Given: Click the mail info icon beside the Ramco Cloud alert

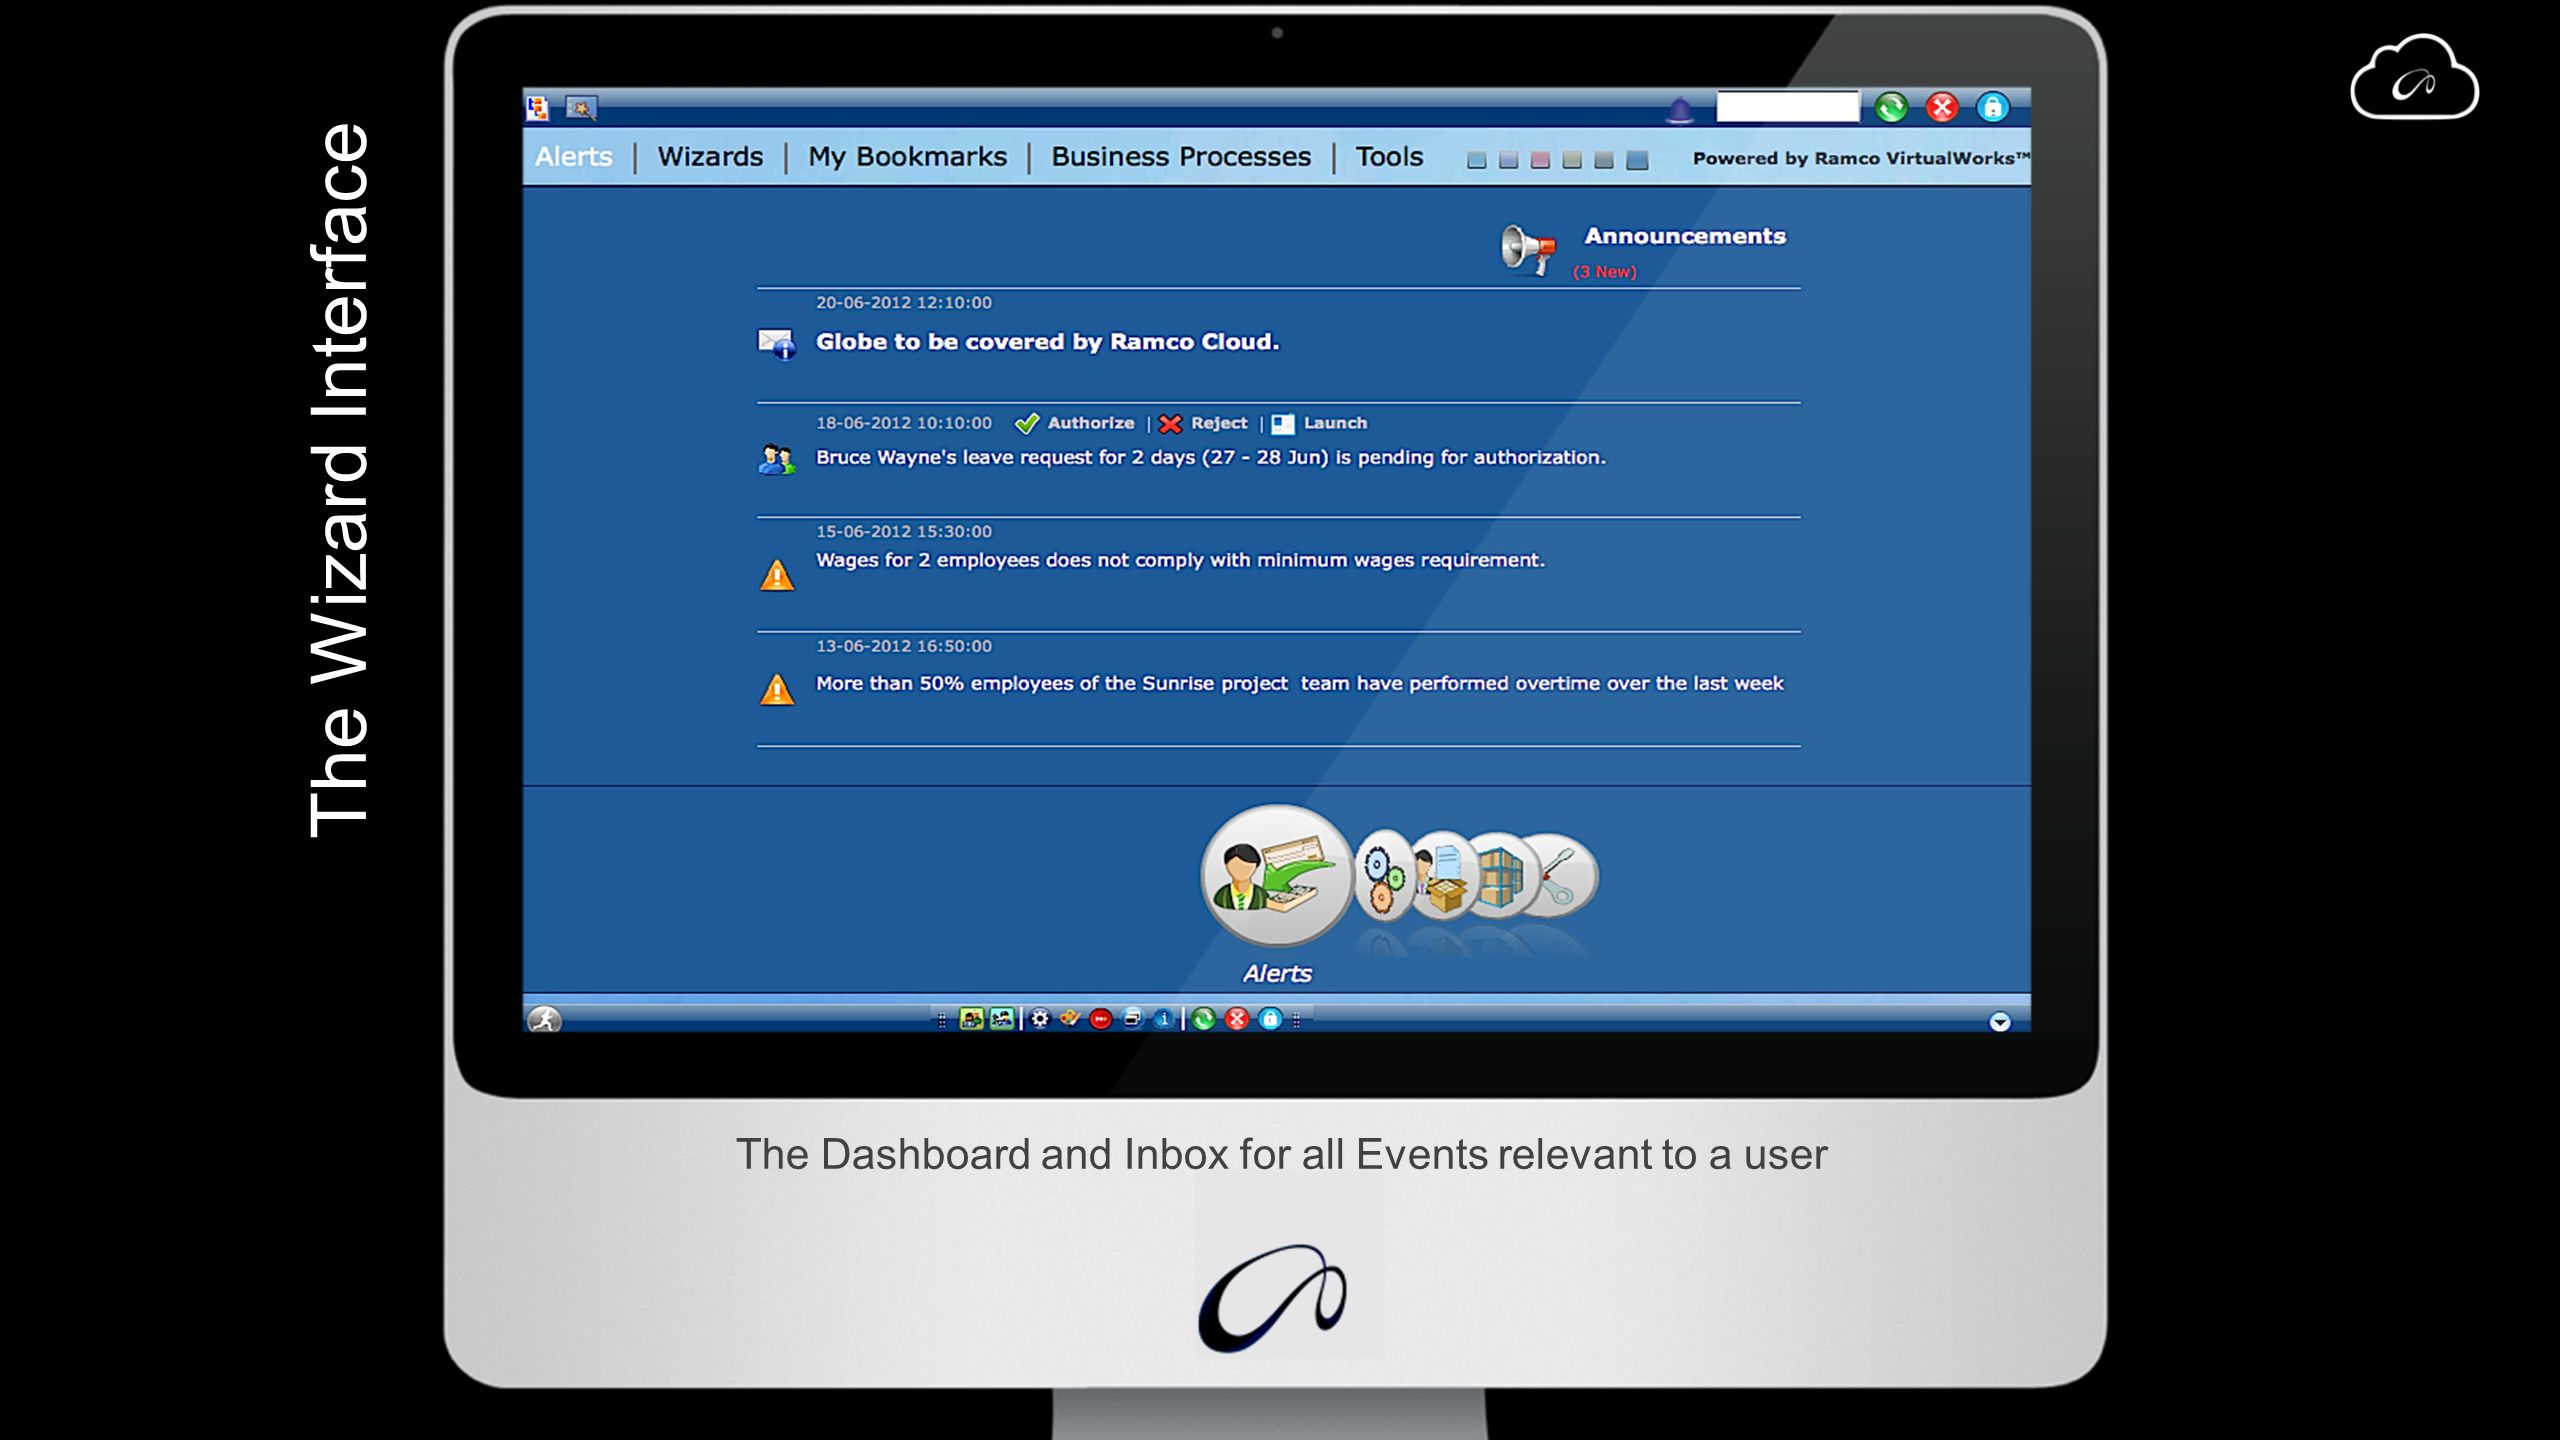Looking at the screenshot, I should coord(777,343).
